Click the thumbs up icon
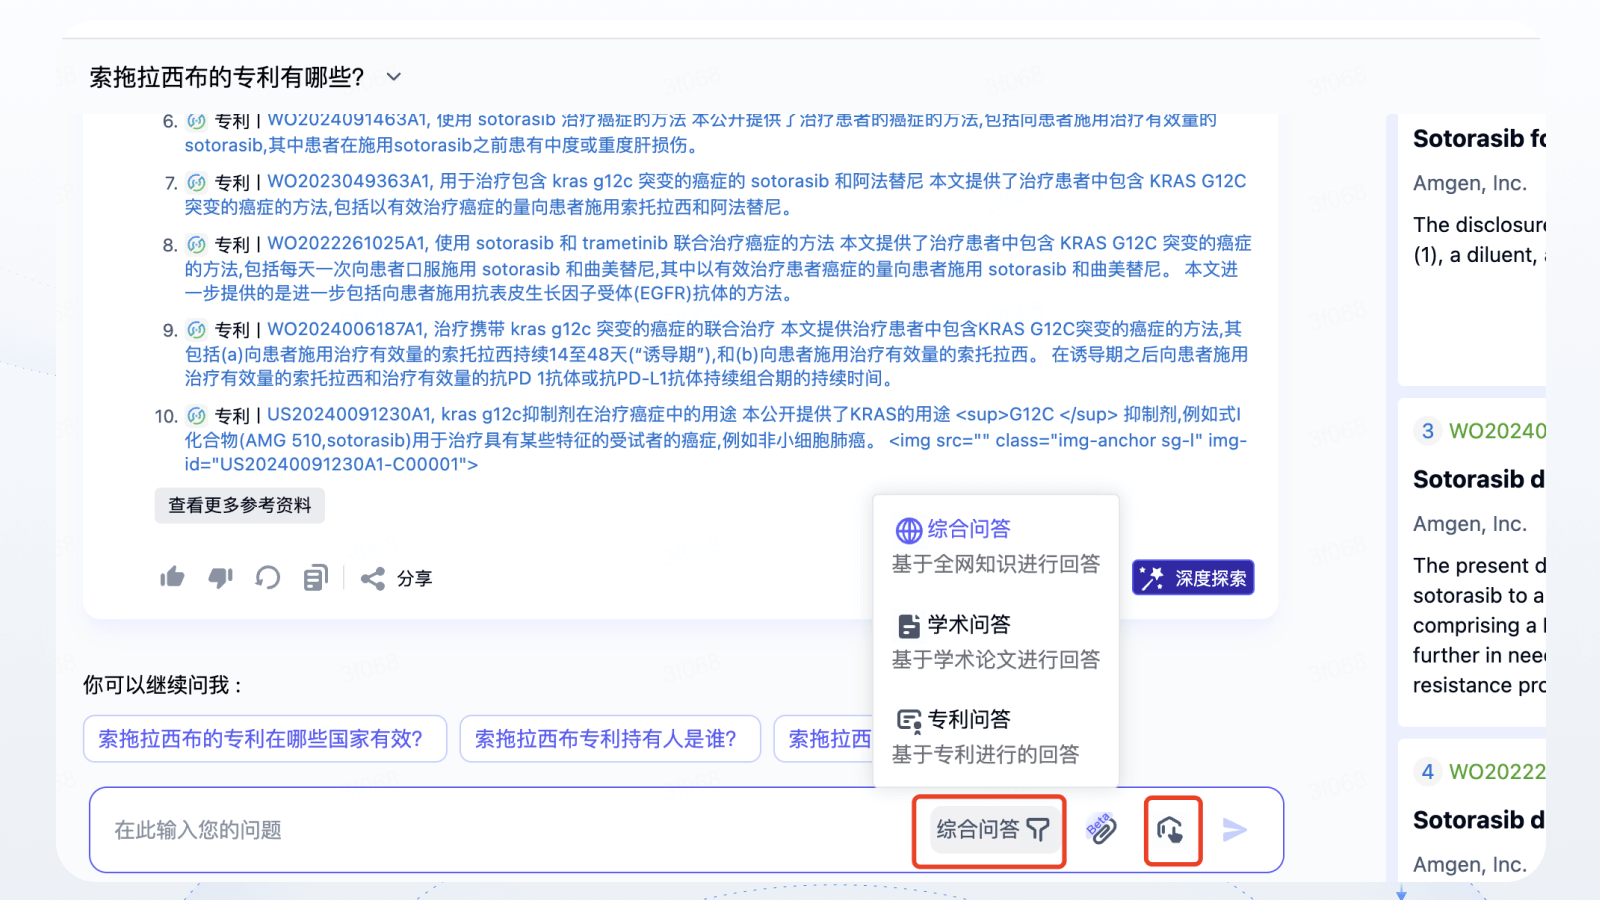Image resolution: width=1600 pixels, height=900 pixels. pyautogui.click(x=172, y=578)
